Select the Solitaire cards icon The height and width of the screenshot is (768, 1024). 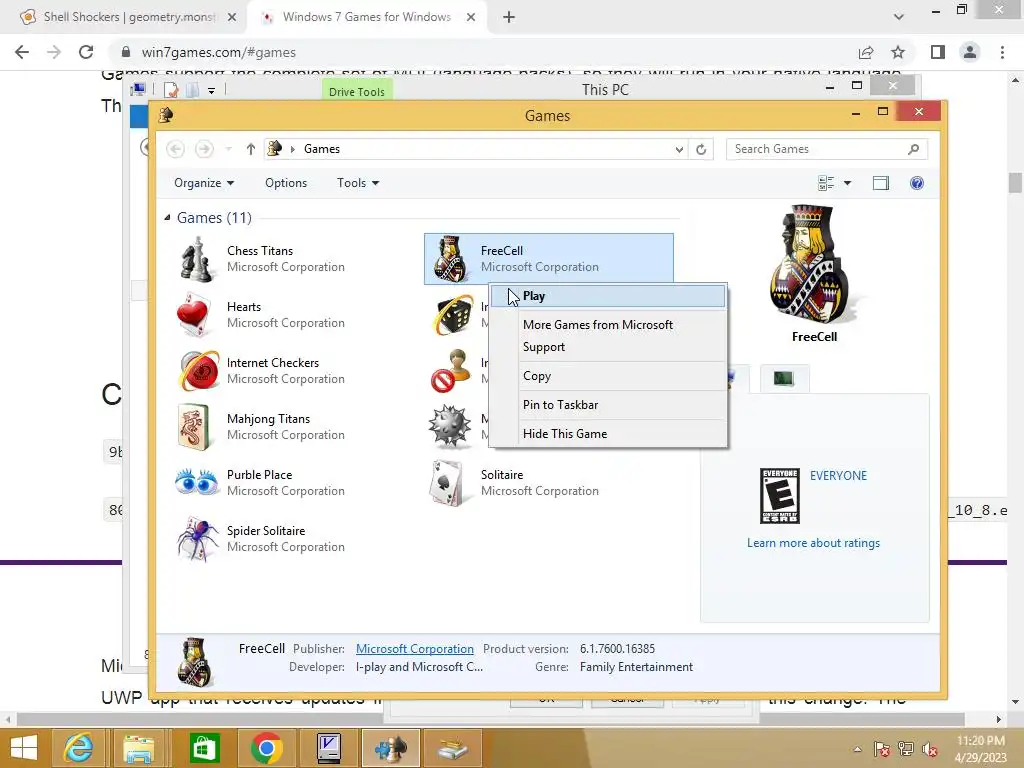click(448, 483)
